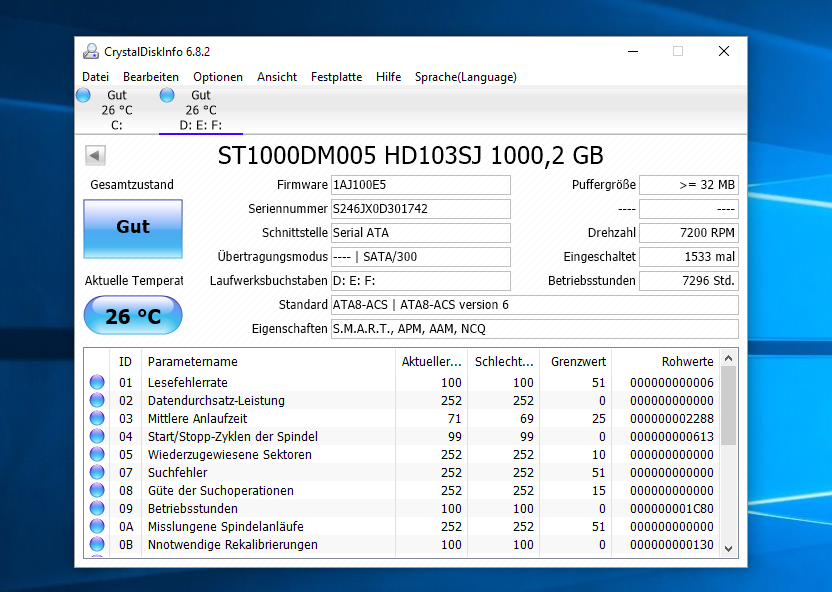Click the Firmware field 1AJ100E5

coord(421,185)
